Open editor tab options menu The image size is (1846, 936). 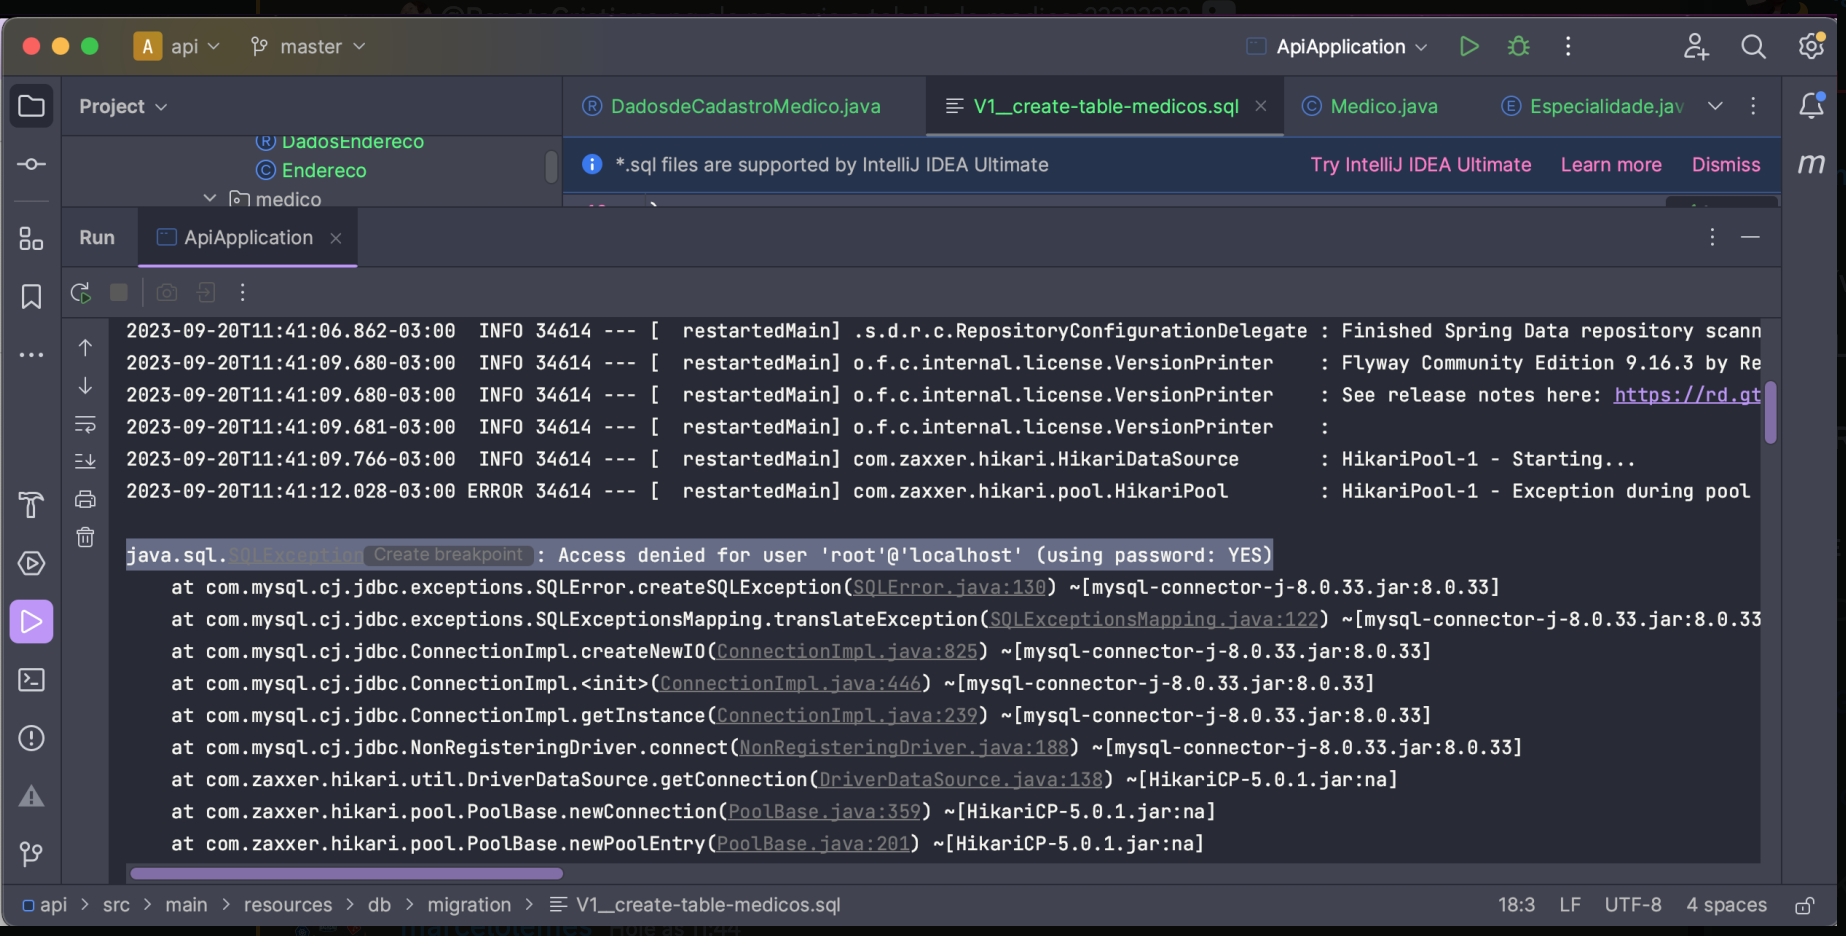(1753, 106)
